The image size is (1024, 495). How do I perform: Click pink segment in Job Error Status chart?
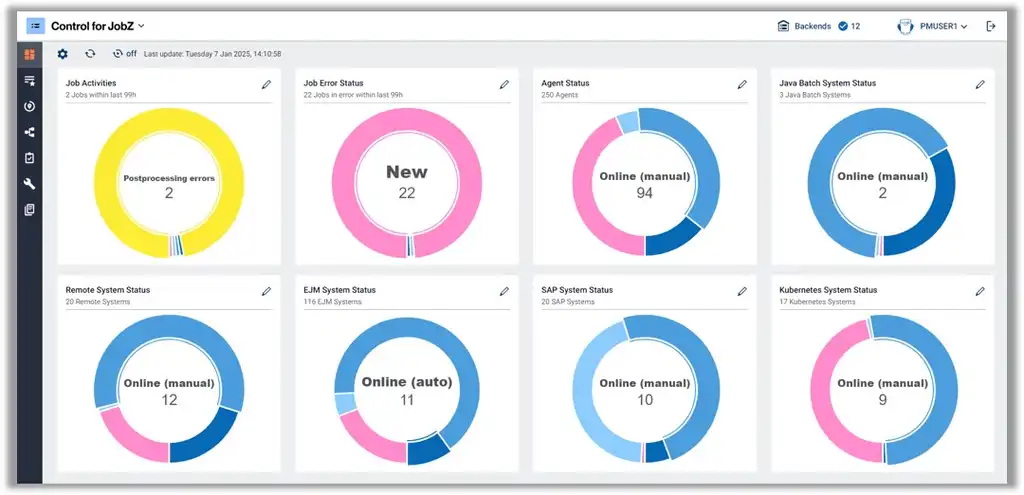click(x=344, y=183)
